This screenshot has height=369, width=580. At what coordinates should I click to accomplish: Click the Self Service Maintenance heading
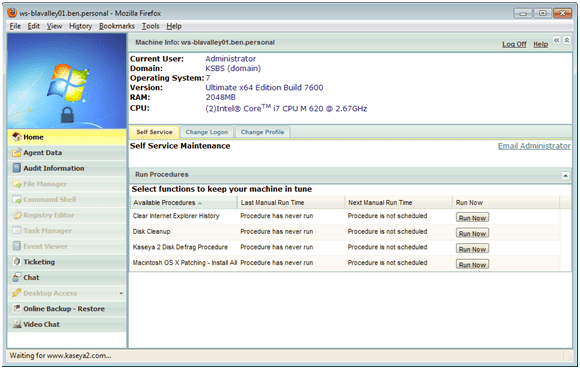[x=180, y=146]
